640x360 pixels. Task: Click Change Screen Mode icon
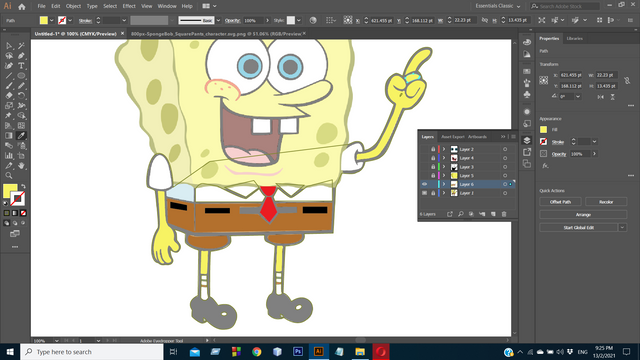pyautogui.click(x=15, y=234)
